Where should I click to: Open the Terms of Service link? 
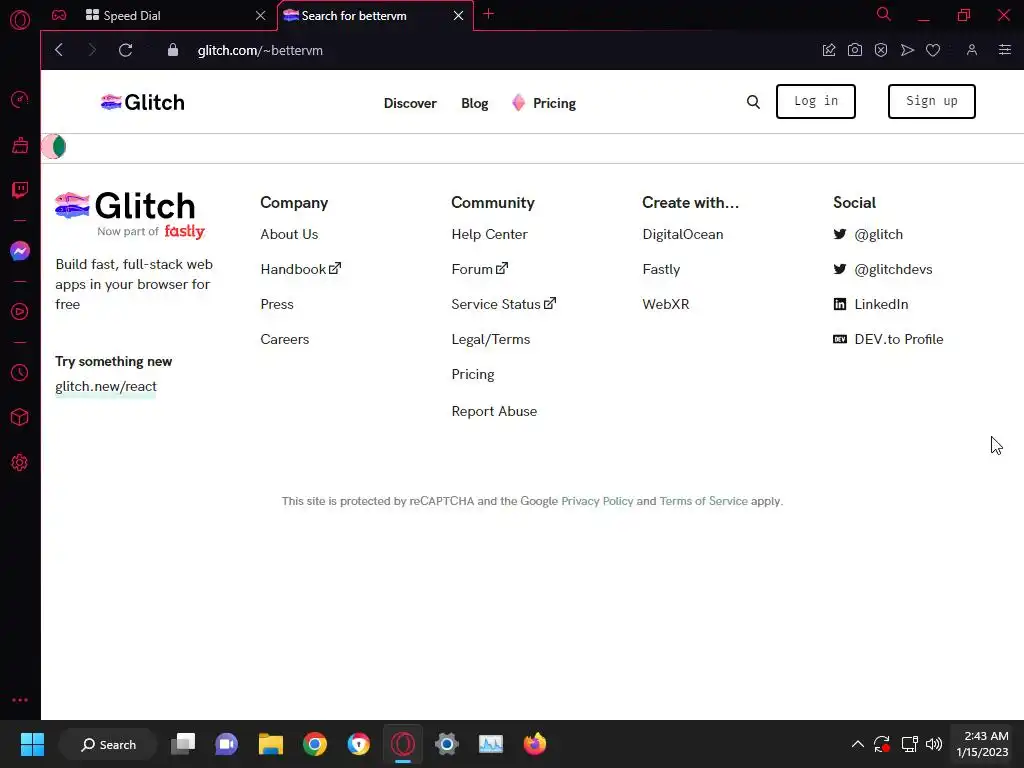703,501
